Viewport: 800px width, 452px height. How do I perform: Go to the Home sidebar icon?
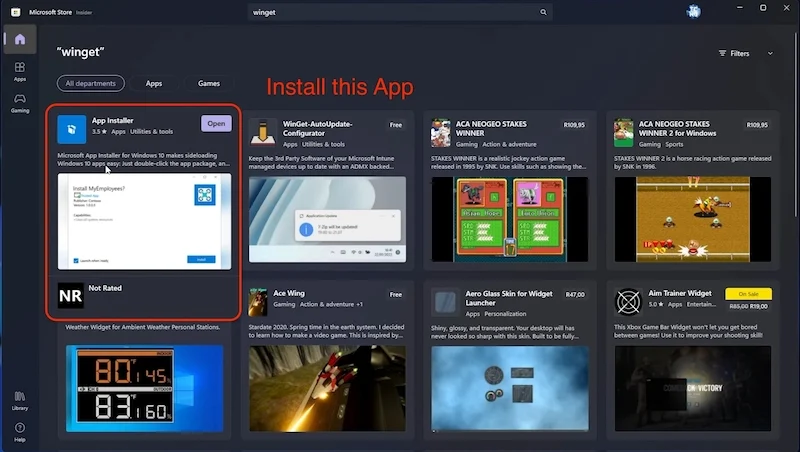tap(19, 39)
